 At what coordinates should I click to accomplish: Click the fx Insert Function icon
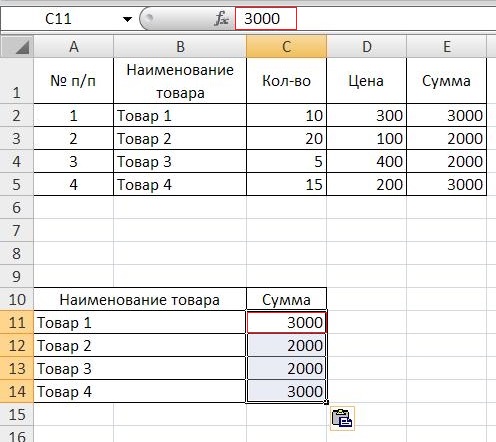click(221, 19)
